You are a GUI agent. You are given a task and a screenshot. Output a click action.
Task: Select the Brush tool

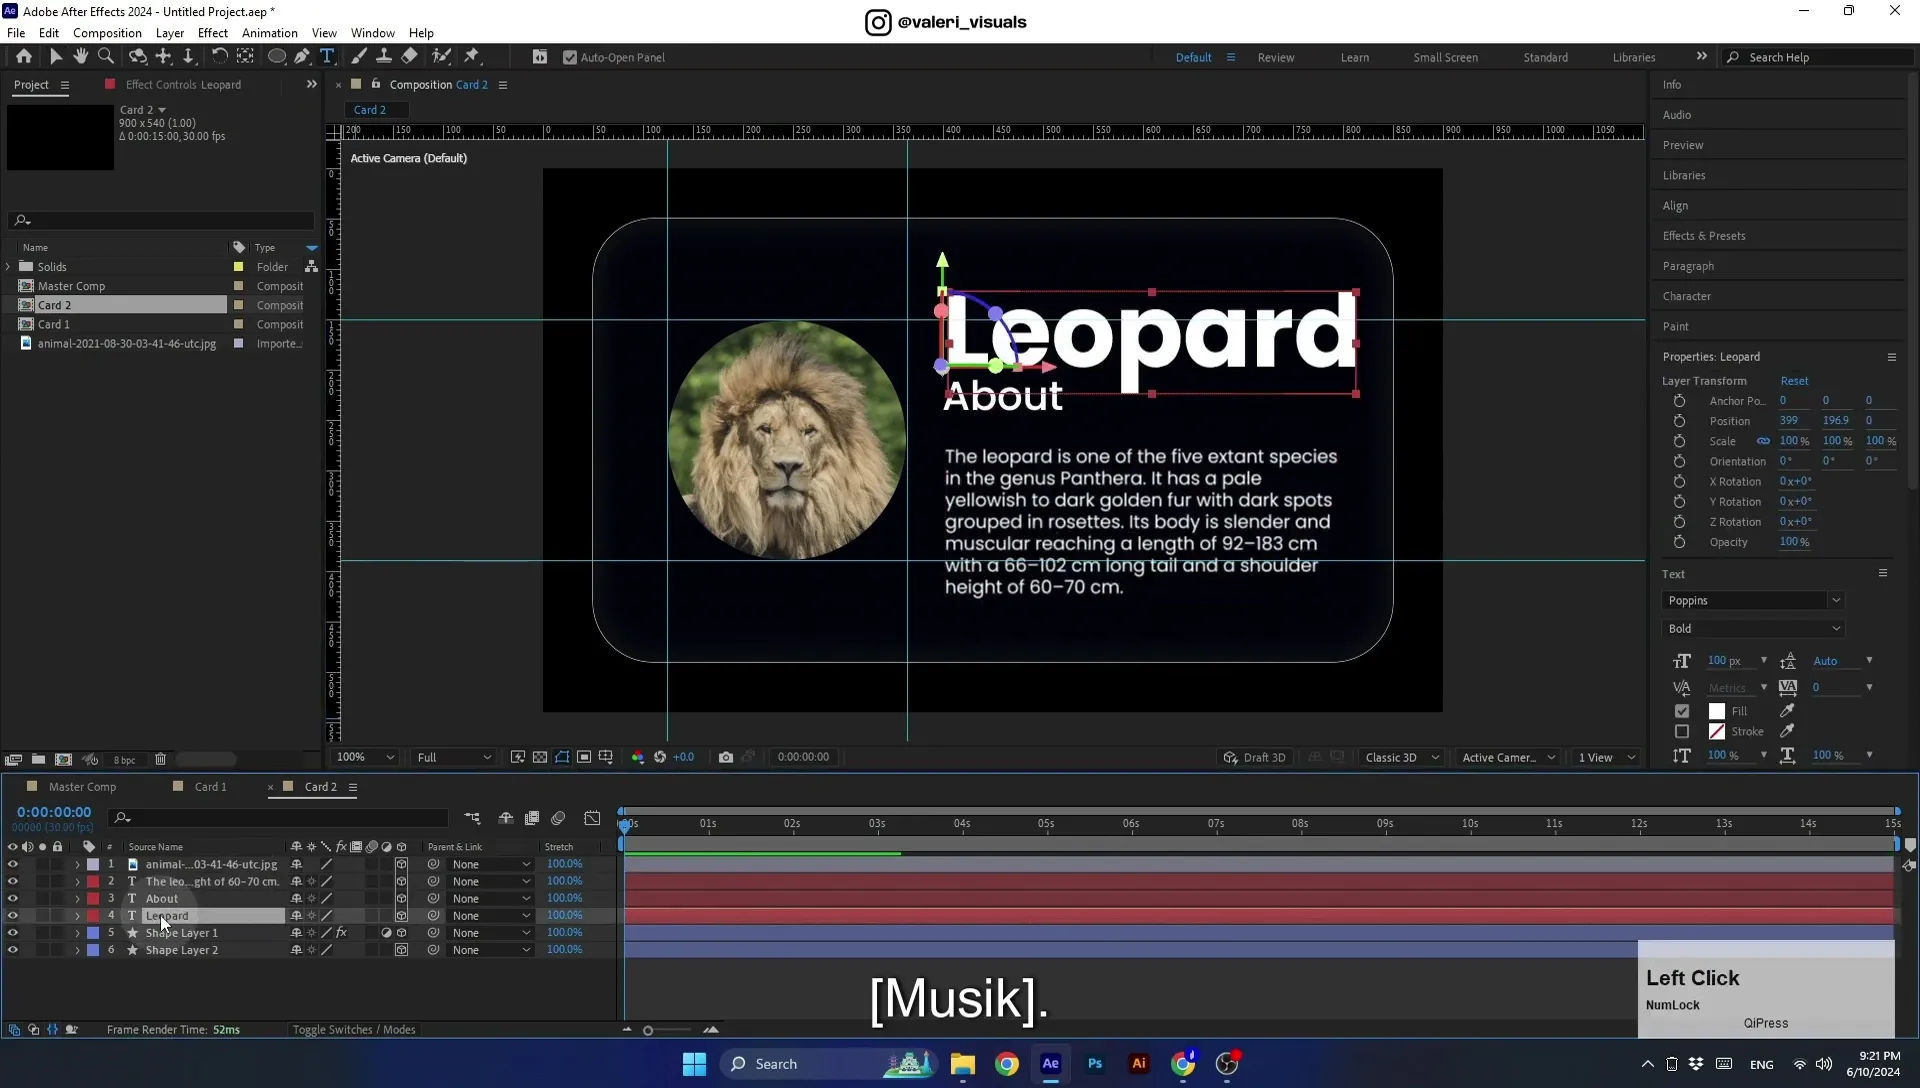[x=359, y=57]
